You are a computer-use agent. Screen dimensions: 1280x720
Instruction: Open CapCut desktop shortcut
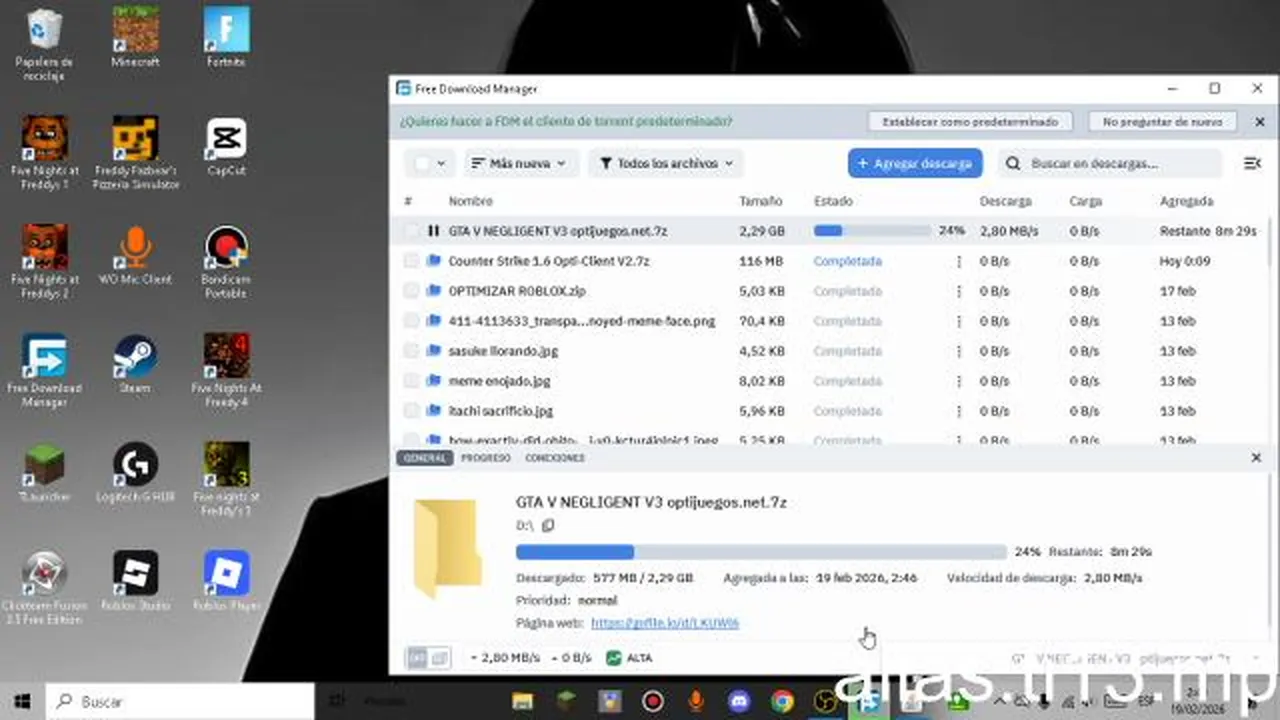tap(226, 147)
